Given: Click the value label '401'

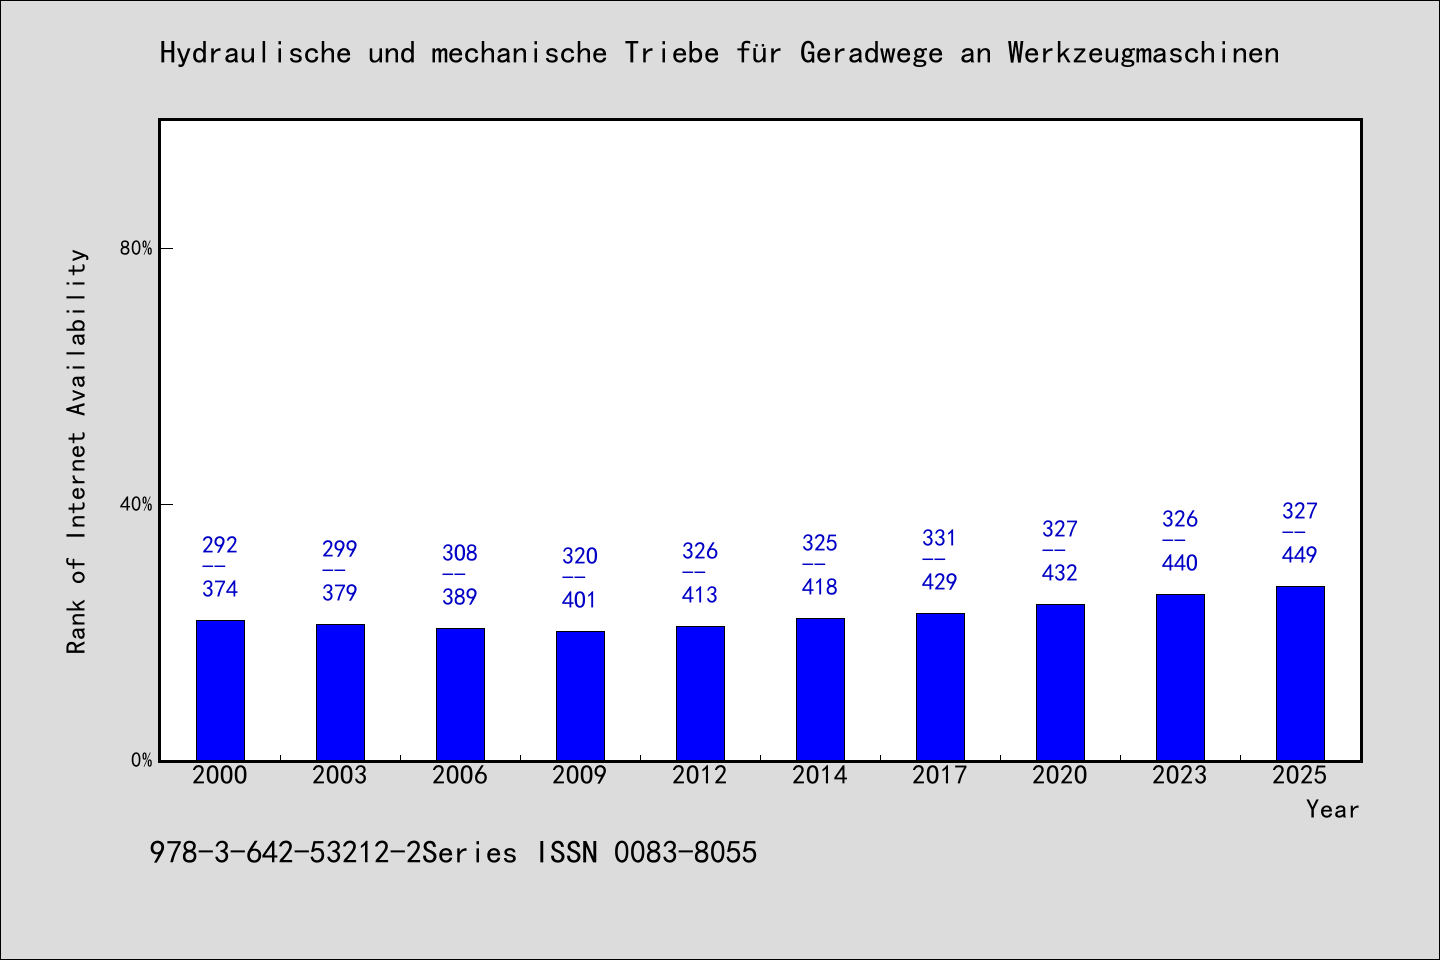Looking at the screenshot, I should pos(580,600).
